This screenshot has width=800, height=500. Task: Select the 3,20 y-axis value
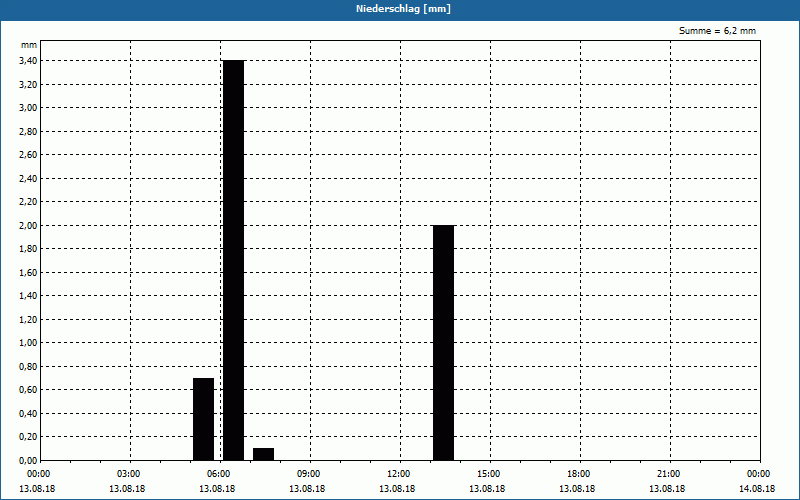pyautogui.click(x=28, y=84)
